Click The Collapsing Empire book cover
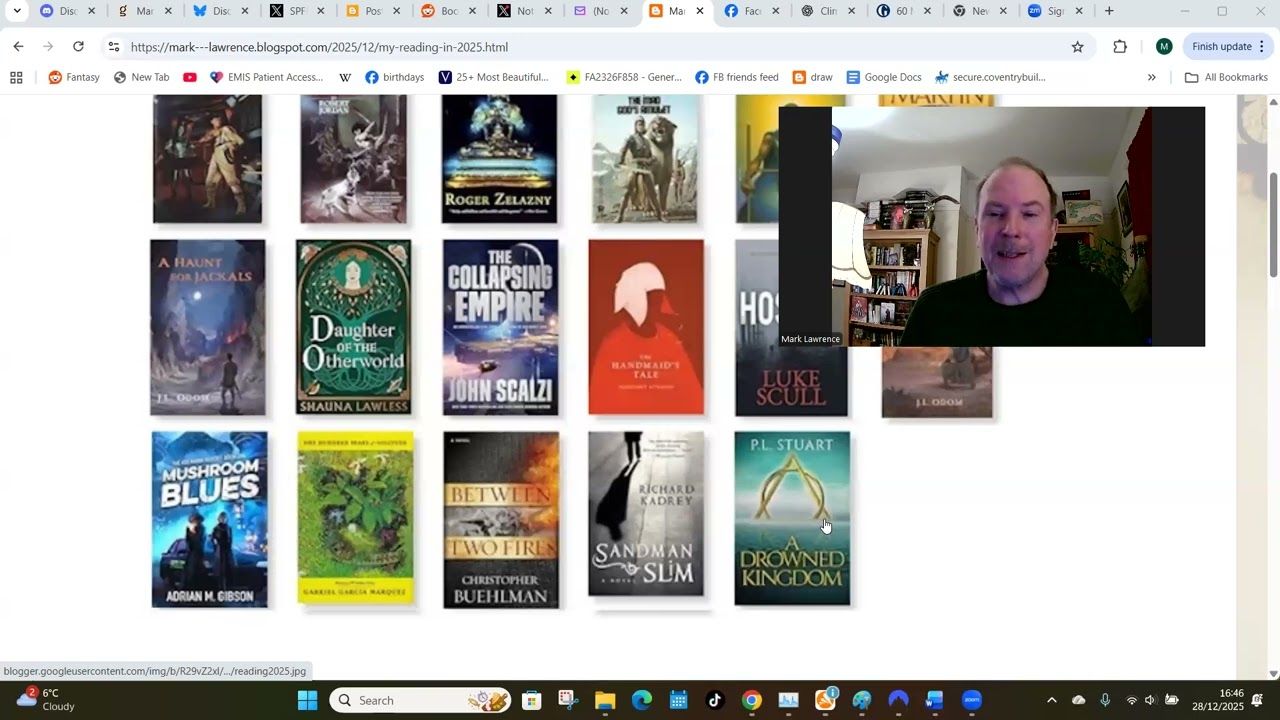1280x720 pixels. click(500, 327)
